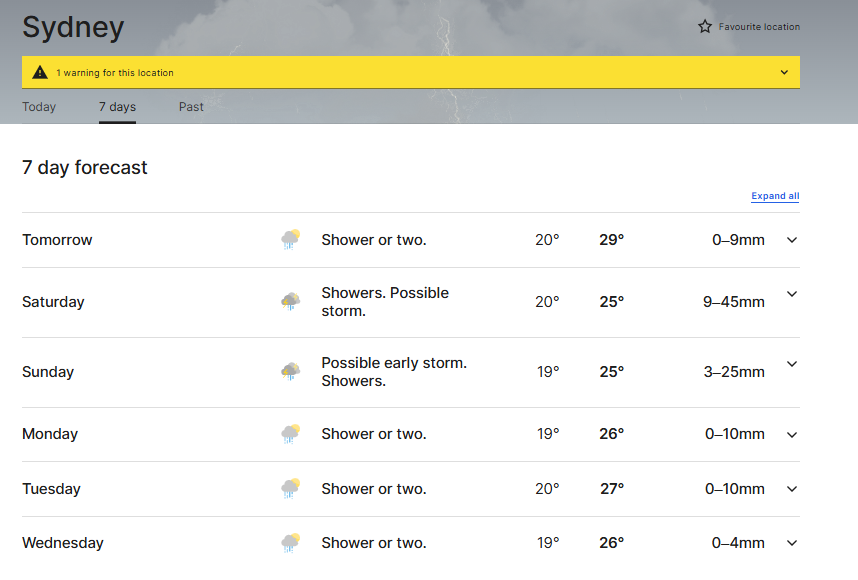Switch to the Today tab

pos(39,107)
